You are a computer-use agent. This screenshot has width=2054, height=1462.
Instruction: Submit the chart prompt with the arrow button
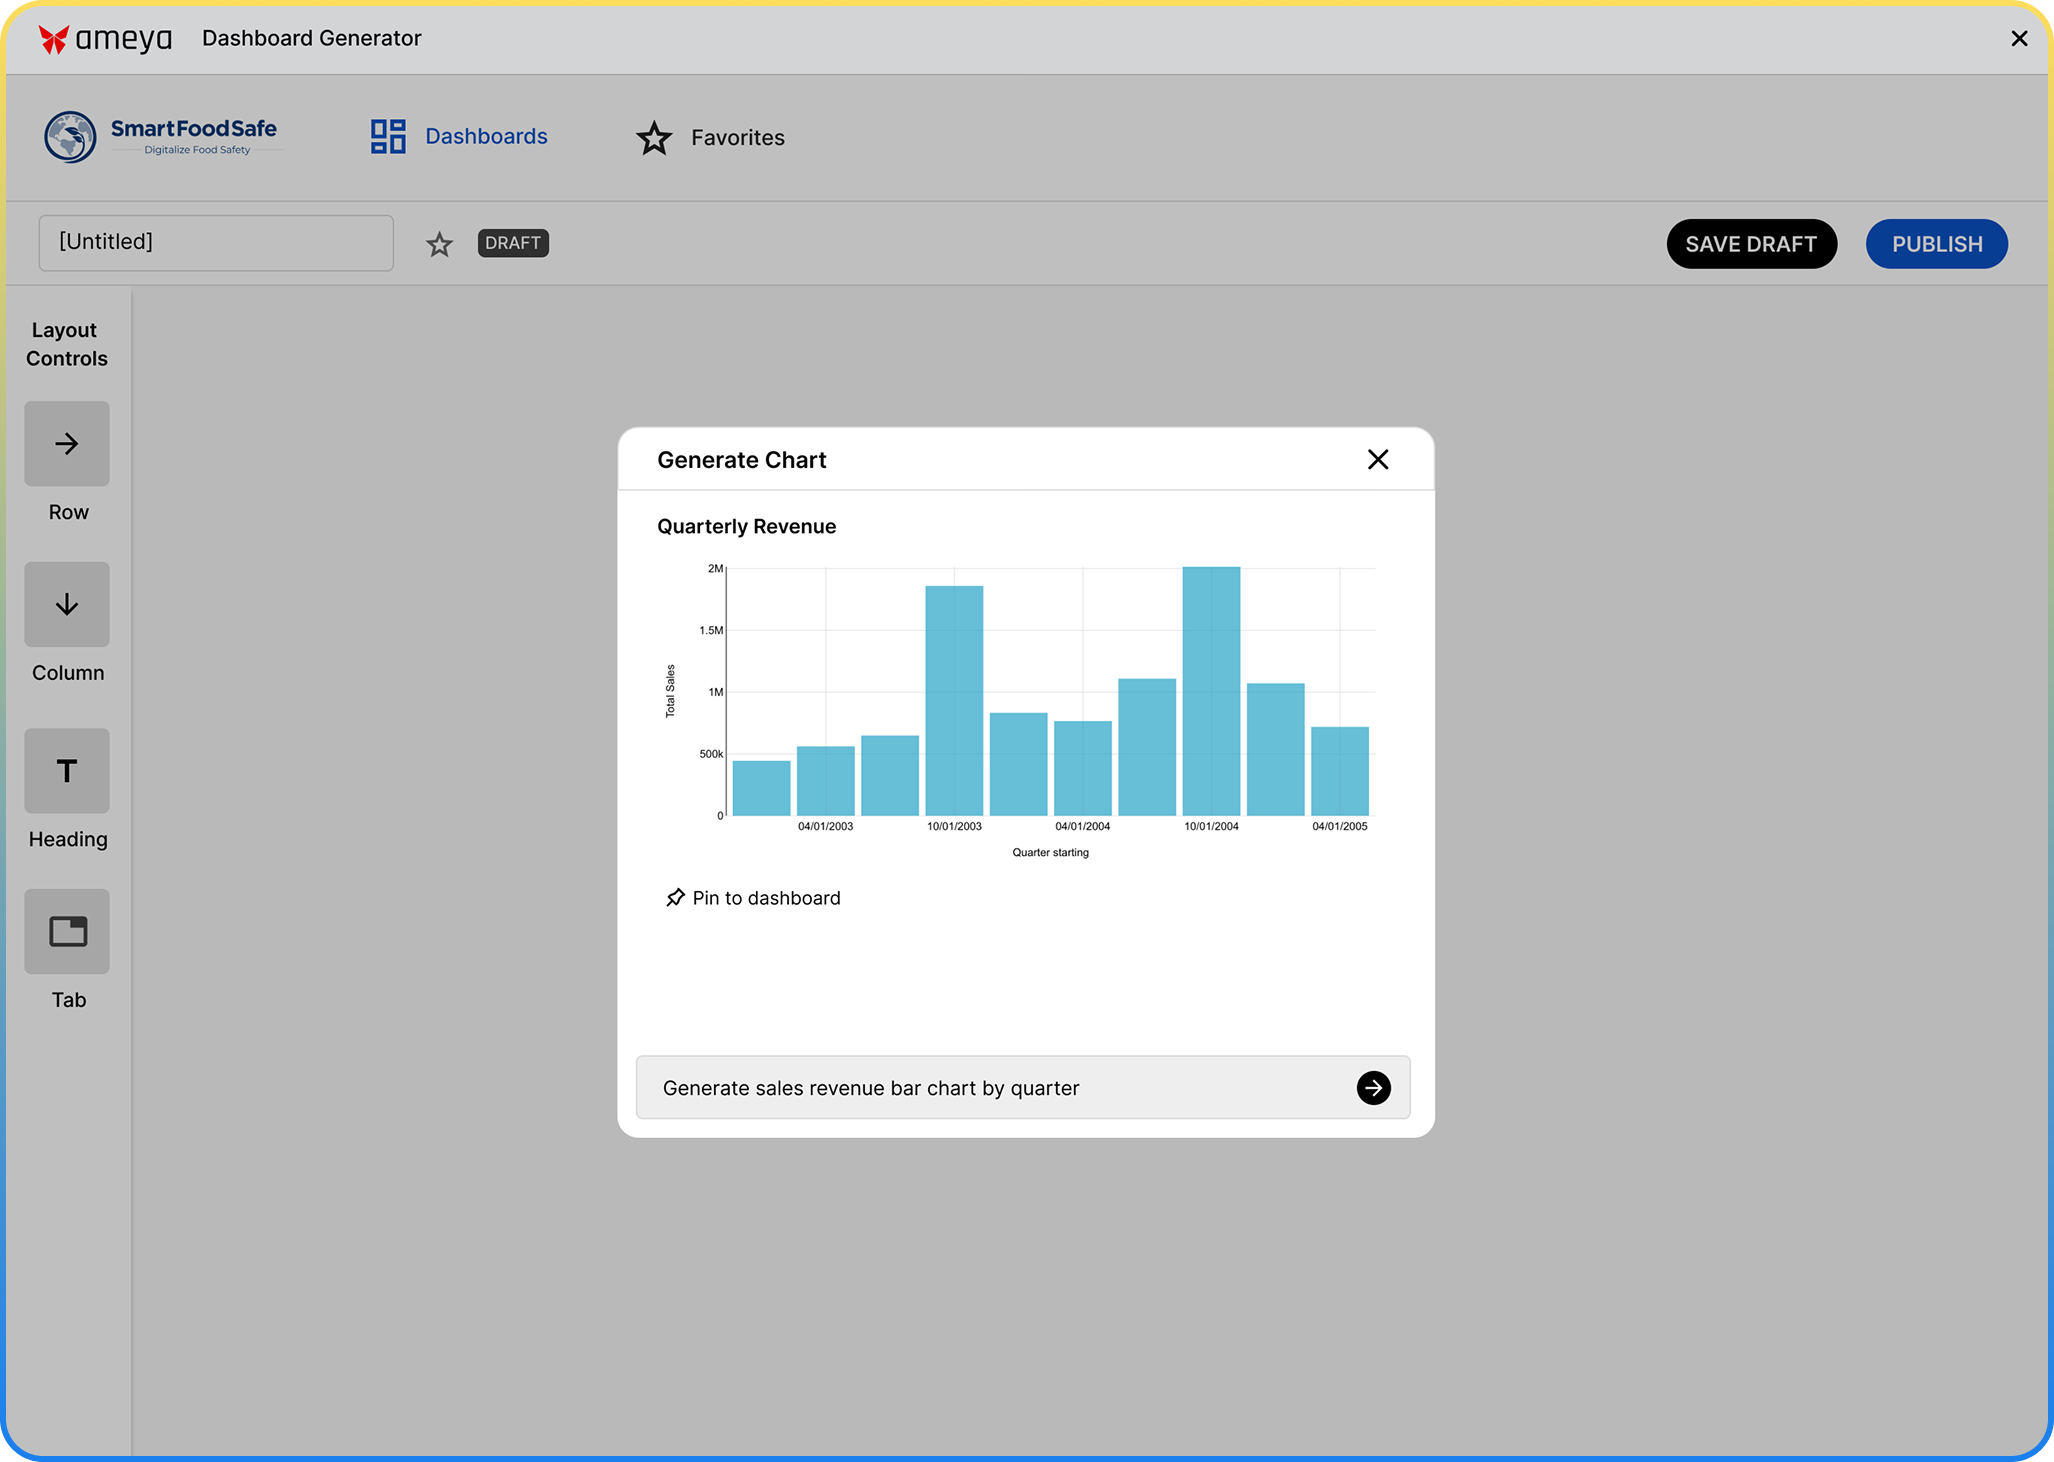pos(1373,1088)
